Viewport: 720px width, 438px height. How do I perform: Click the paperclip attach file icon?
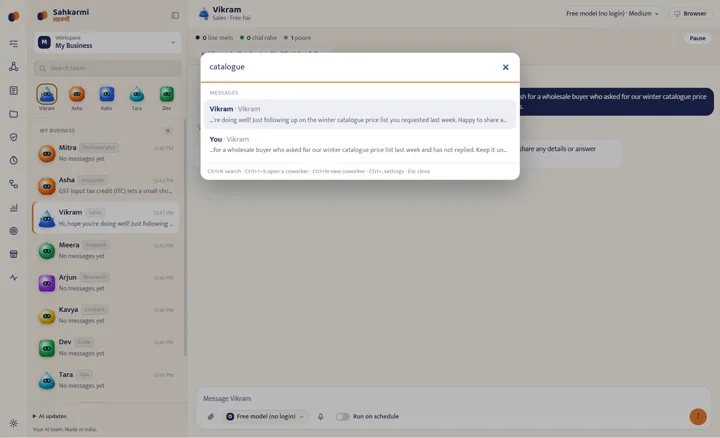[x=211, y=417]
